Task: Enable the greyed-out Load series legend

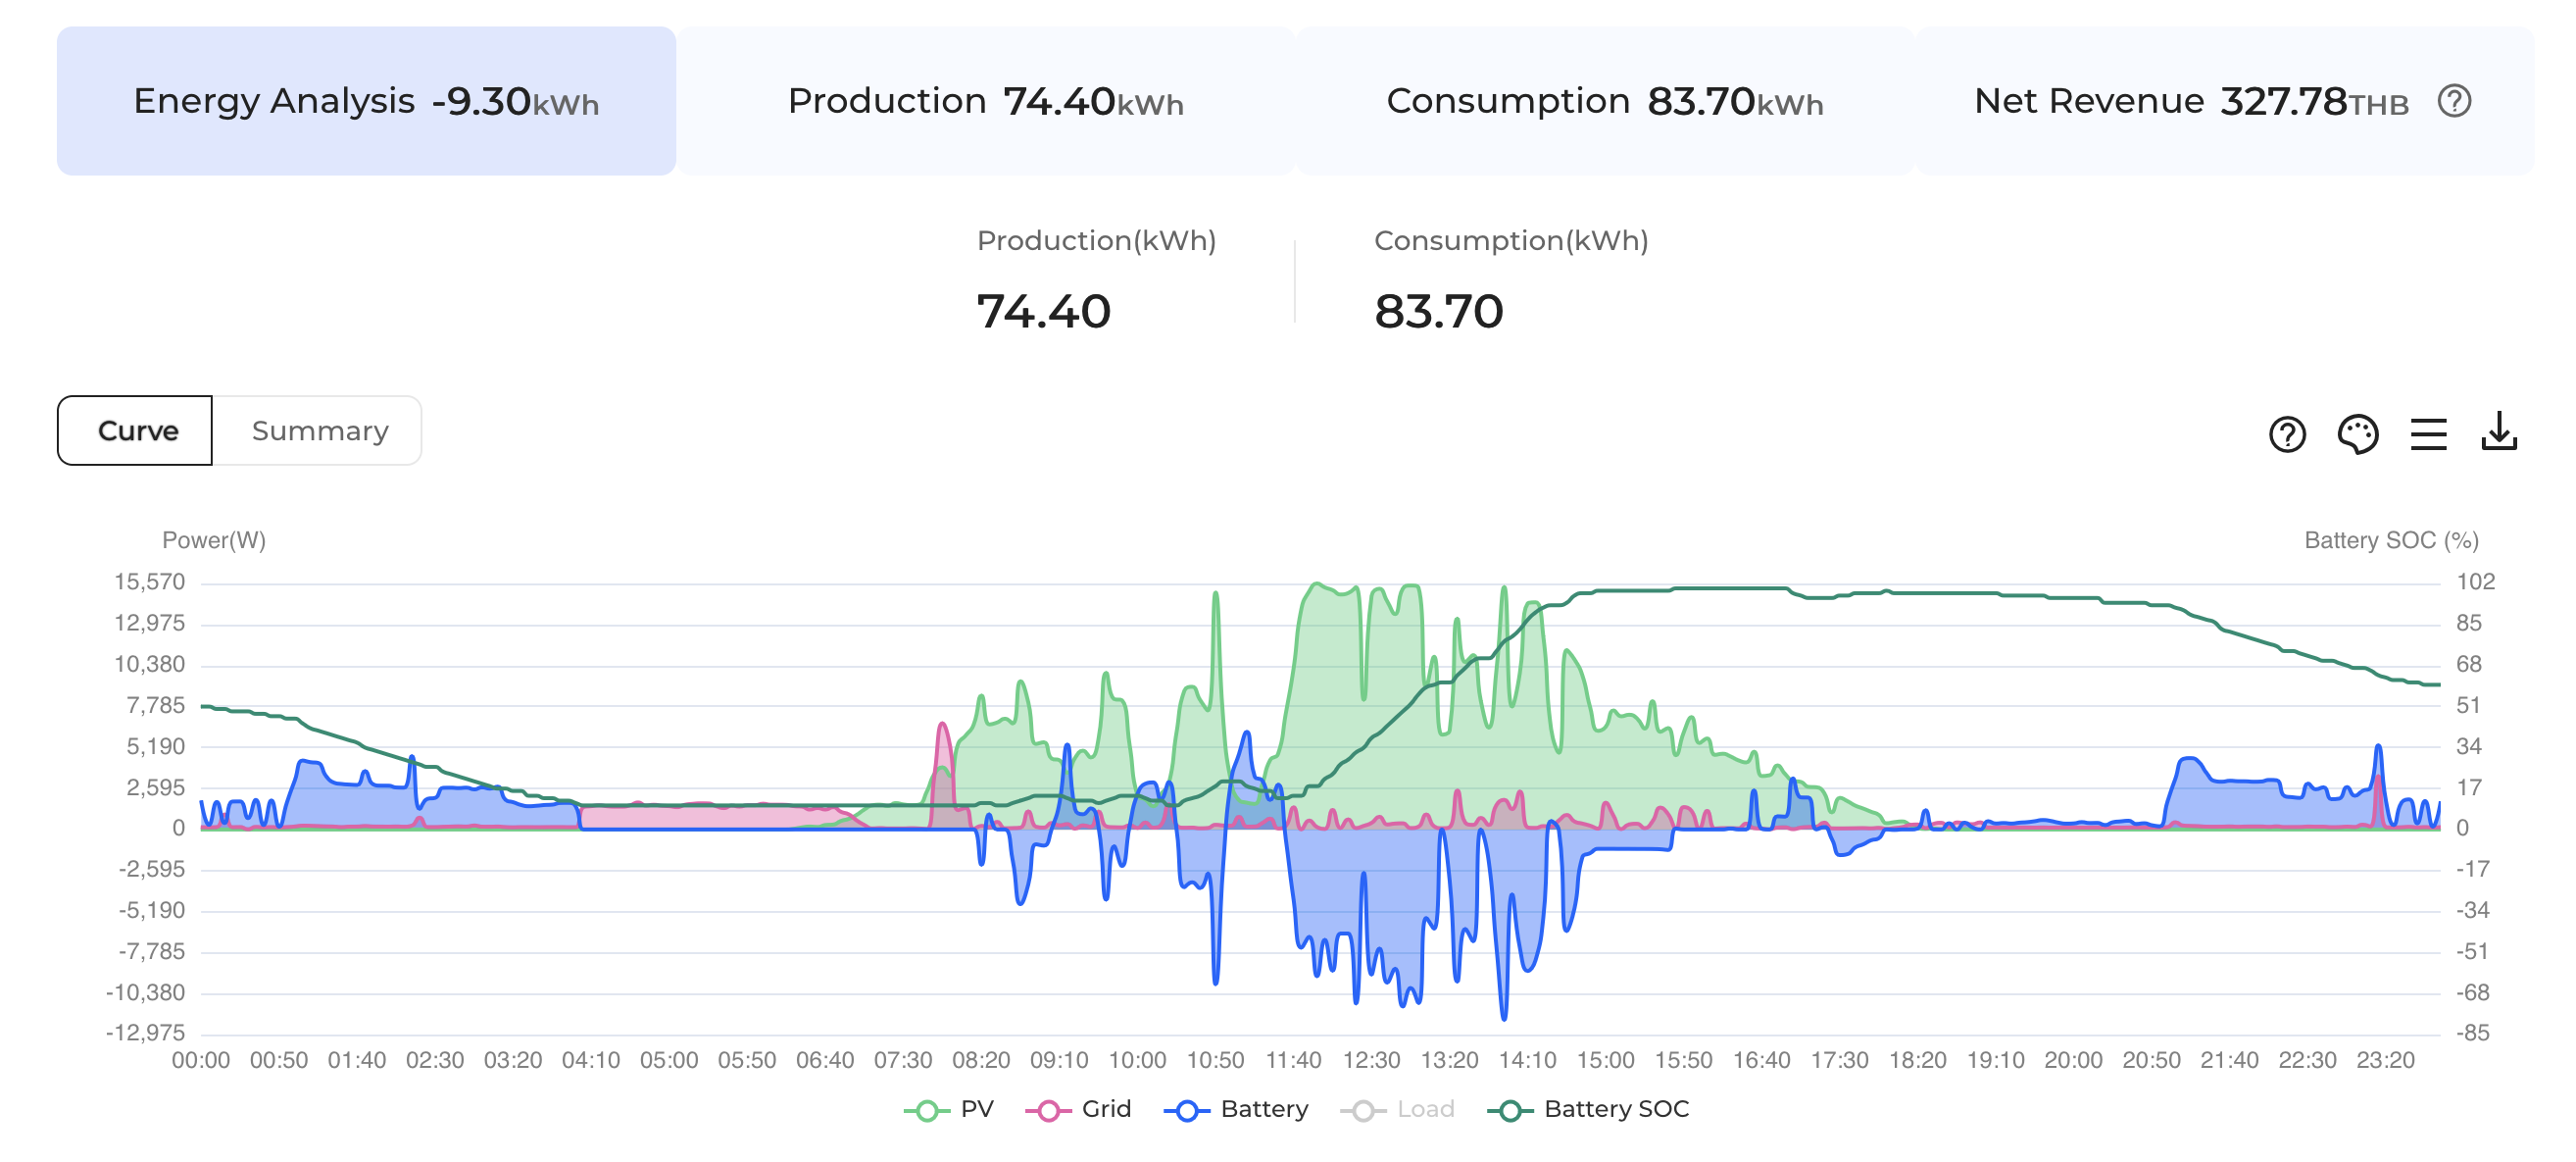Action: tap(1424, 1109)
